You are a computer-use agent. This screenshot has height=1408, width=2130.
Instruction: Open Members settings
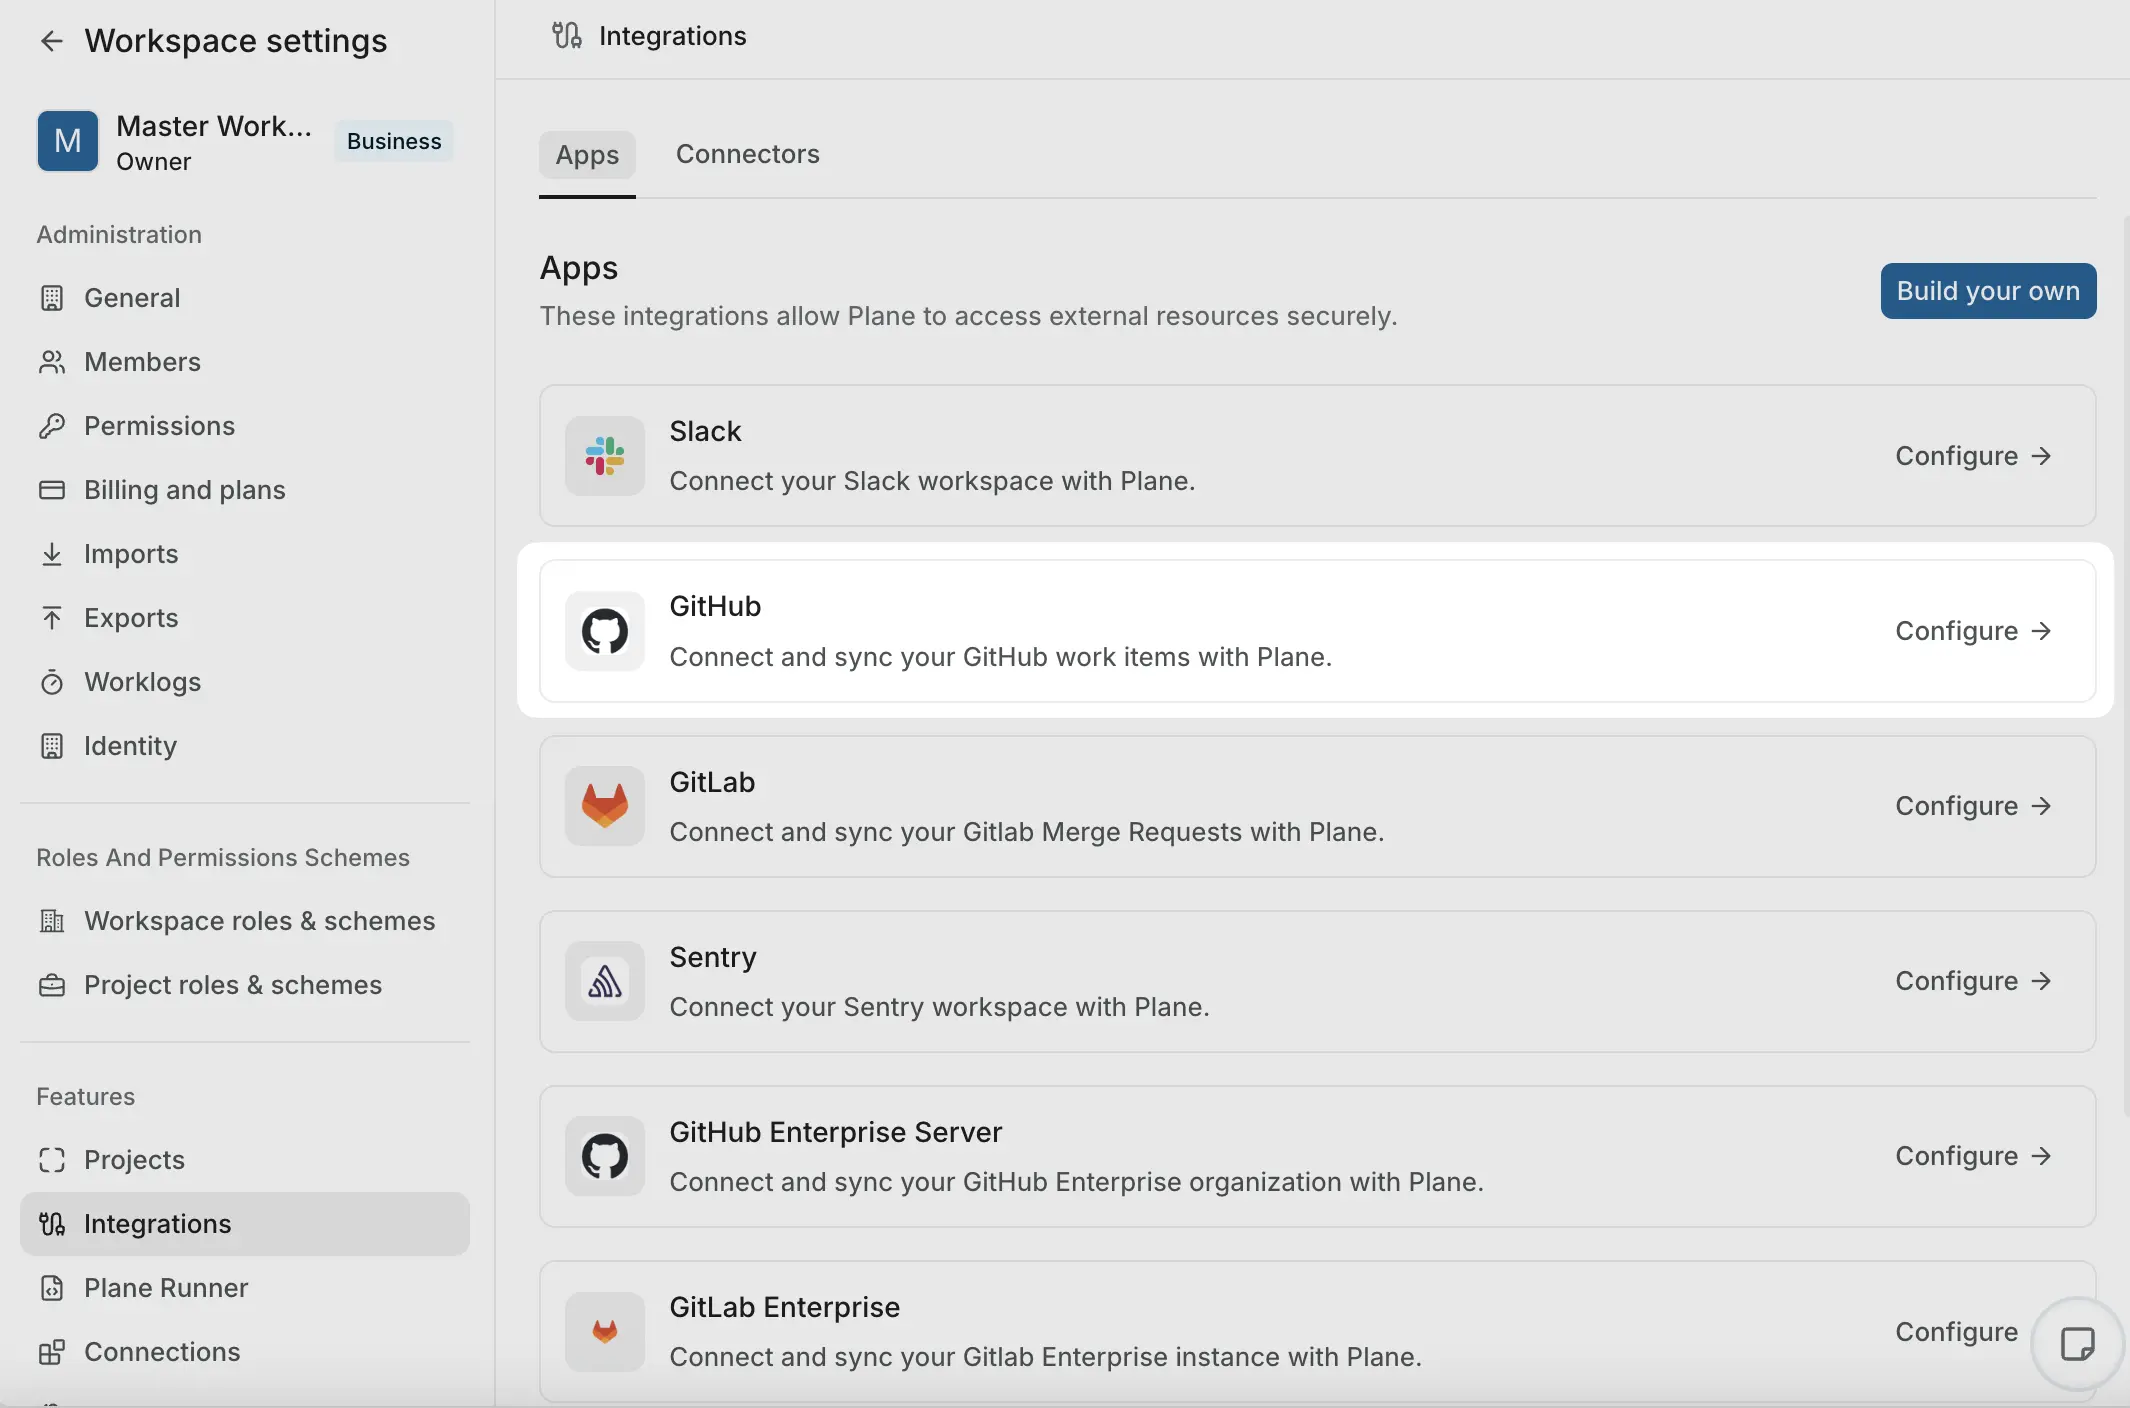point(245,362)
